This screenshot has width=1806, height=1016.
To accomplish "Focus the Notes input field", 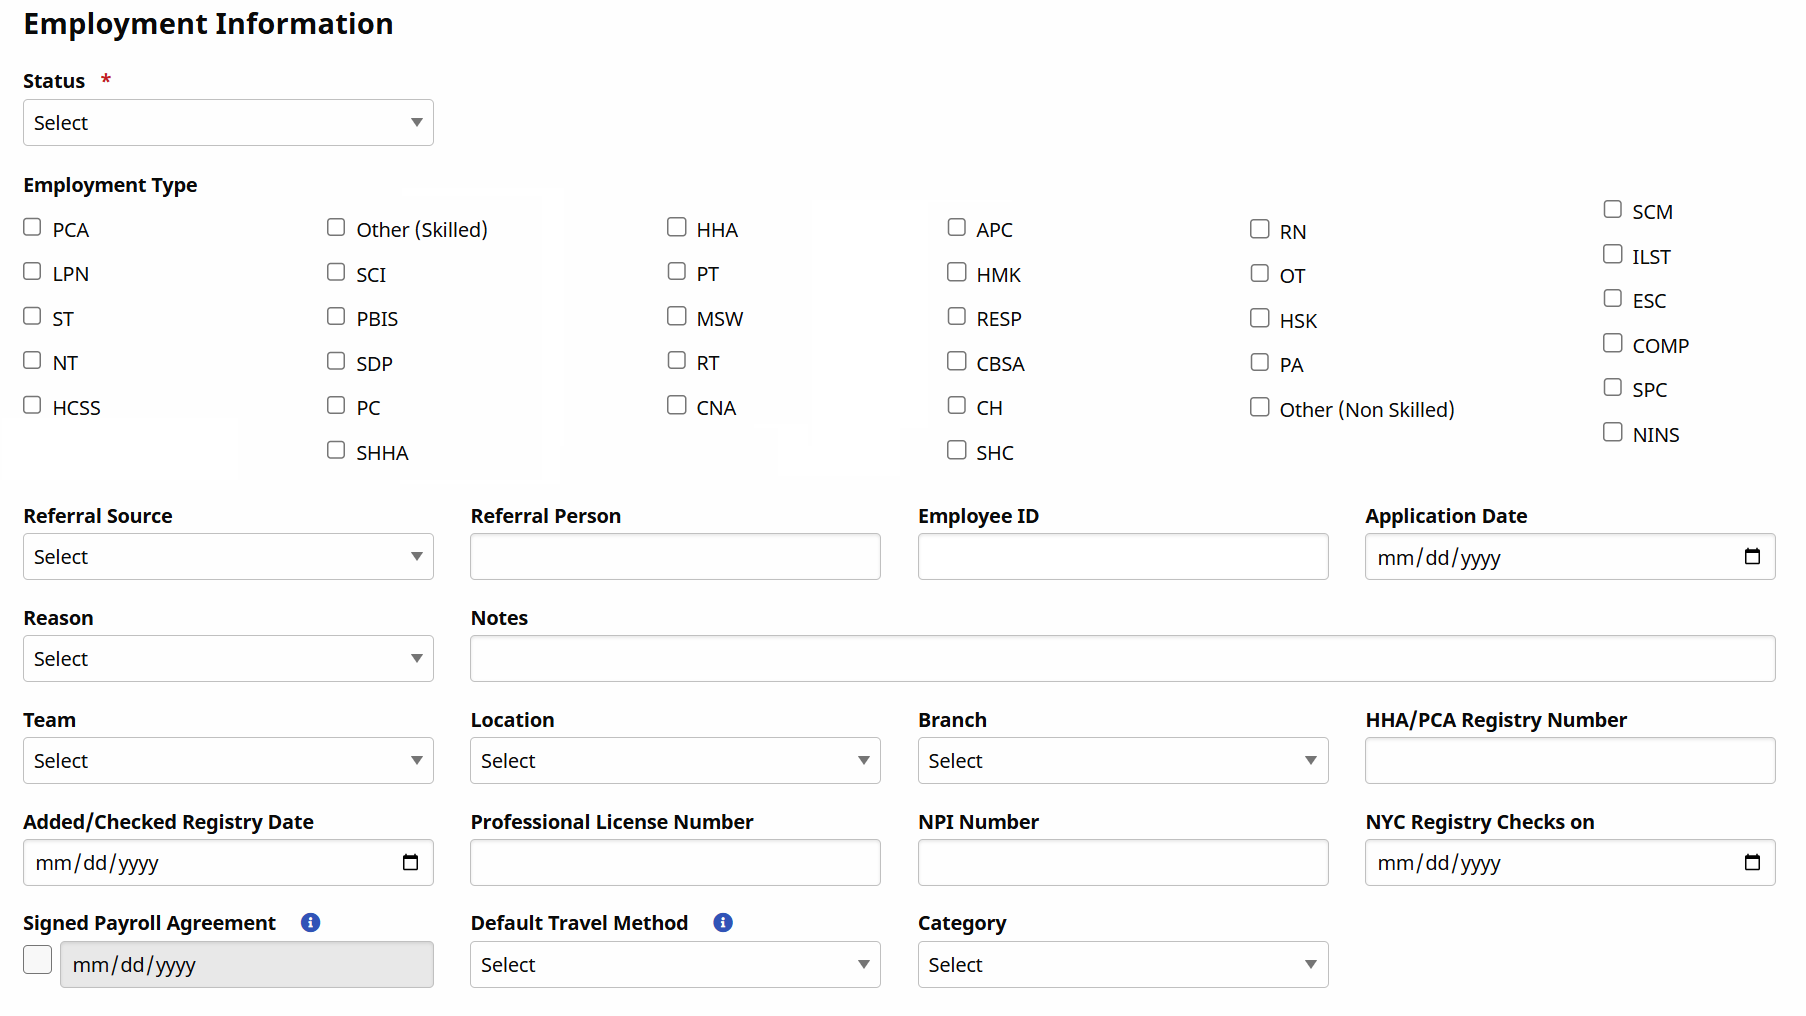I will coord(1122,659).
